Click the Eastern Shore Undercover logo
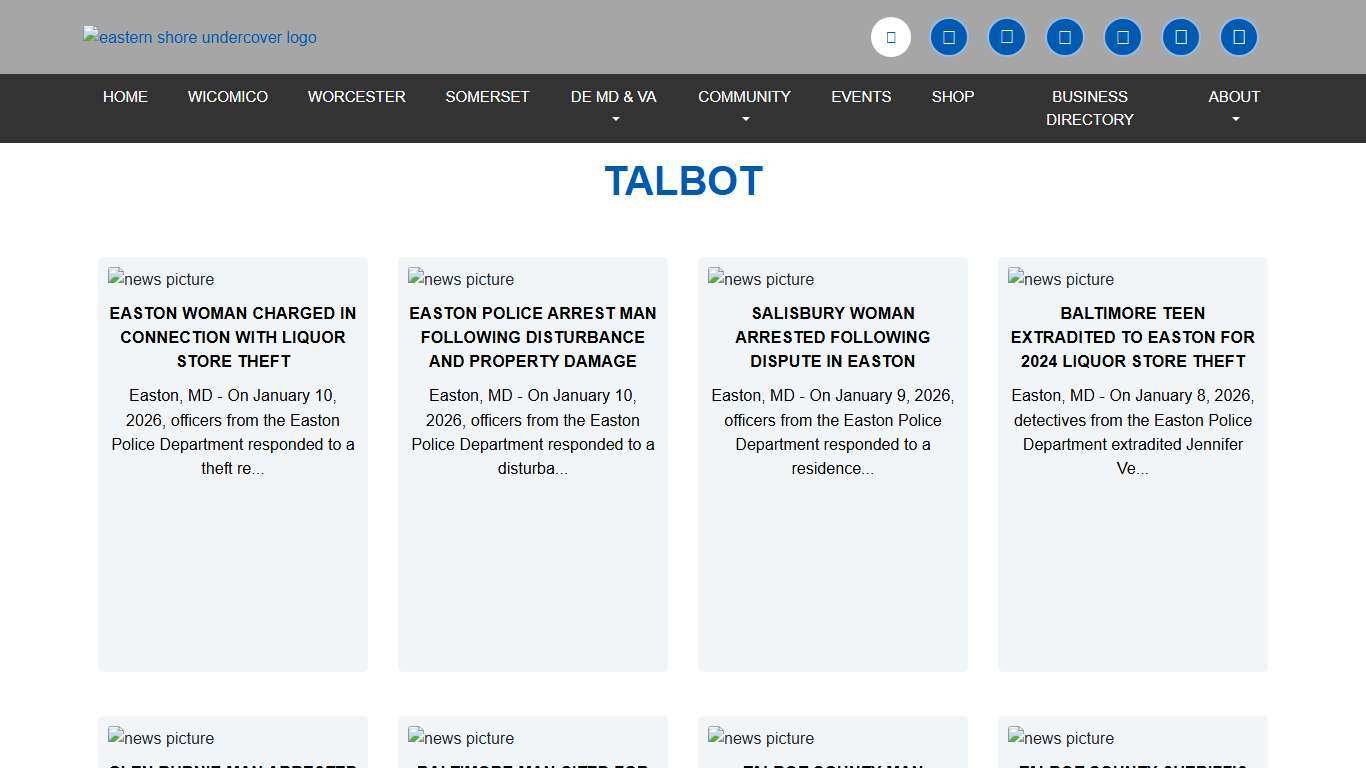The image size is (1366, 768). [200, 37]
